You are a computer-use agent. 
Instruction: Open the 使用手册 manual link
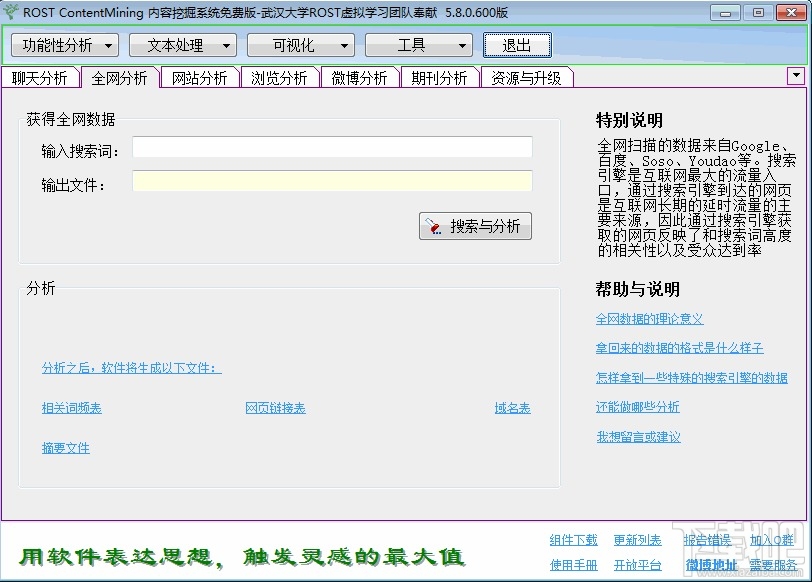(x=572, y=564)
